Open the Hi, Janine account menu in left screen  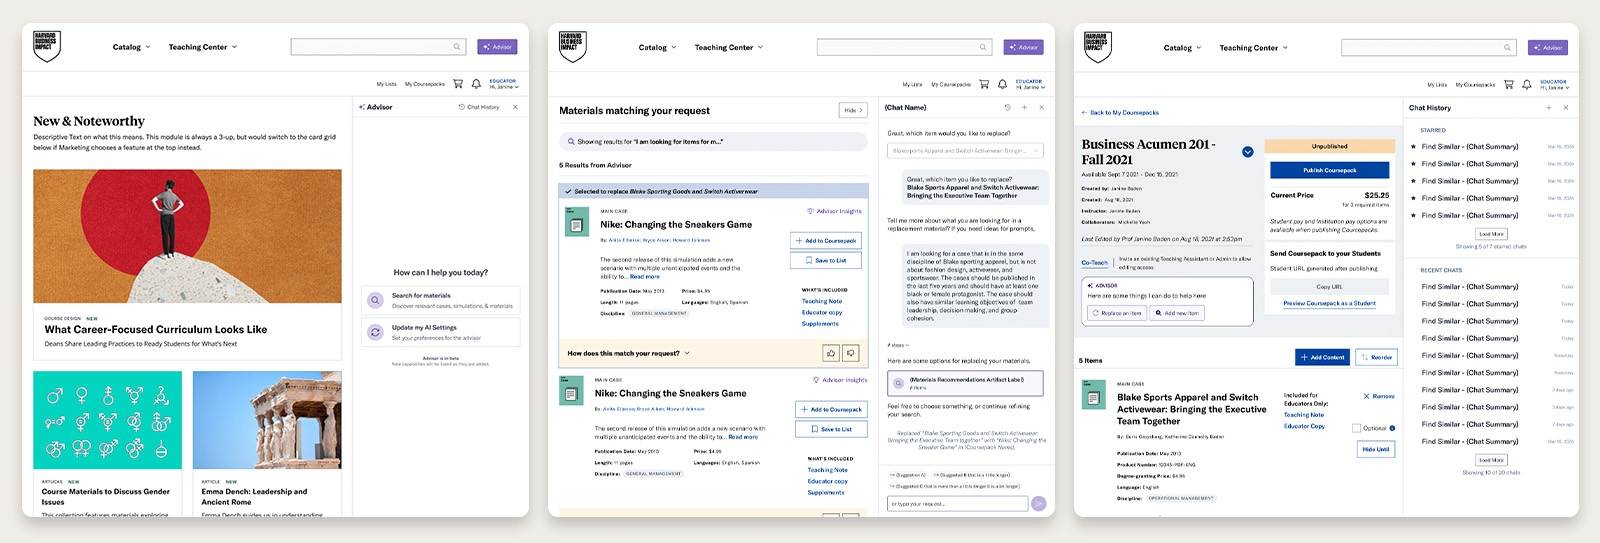[x=503, y=84]
